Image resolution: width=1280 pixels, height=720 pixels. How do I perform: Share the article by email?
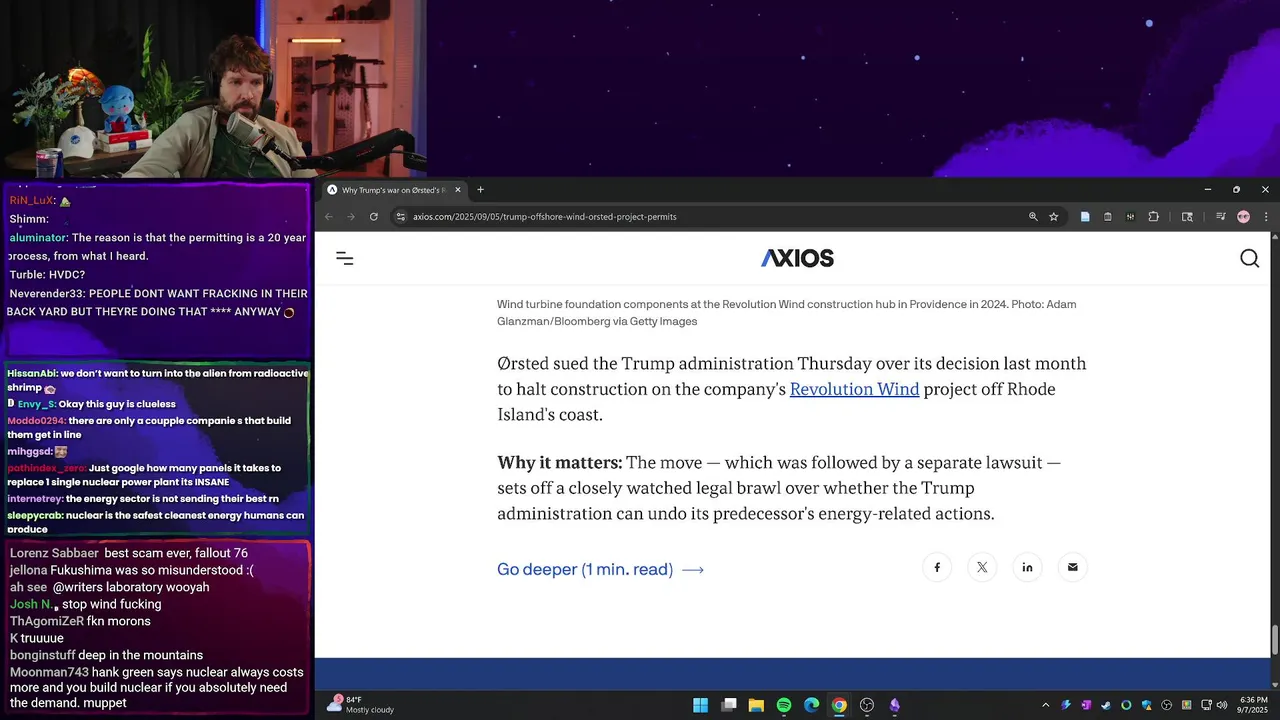click(1072, 567)
